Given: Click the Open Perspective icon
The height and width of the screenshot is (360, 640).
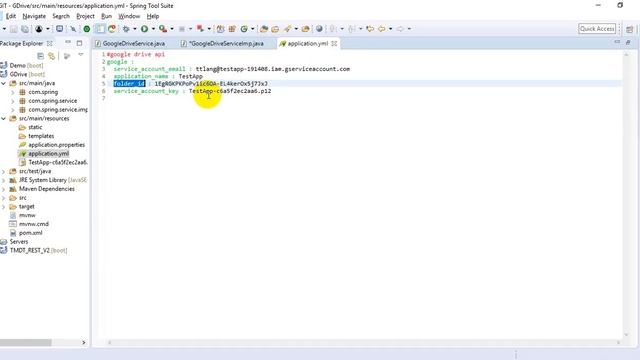Looking at the screenshot, I should pos(630,29).
